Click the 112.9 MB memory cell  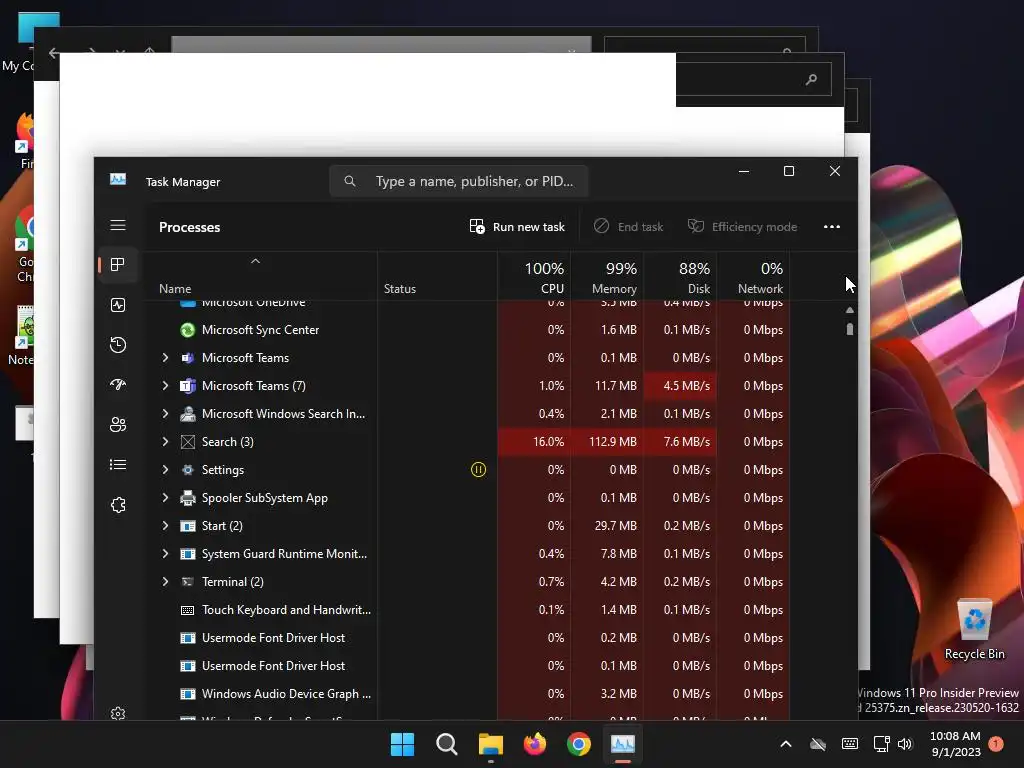607,441
